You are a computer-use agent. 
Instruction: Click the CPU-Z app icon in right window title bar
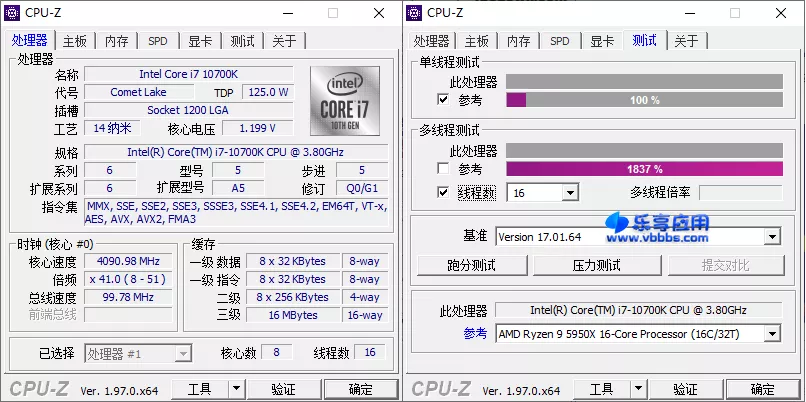pyautogui.click(x=414, y=13)
